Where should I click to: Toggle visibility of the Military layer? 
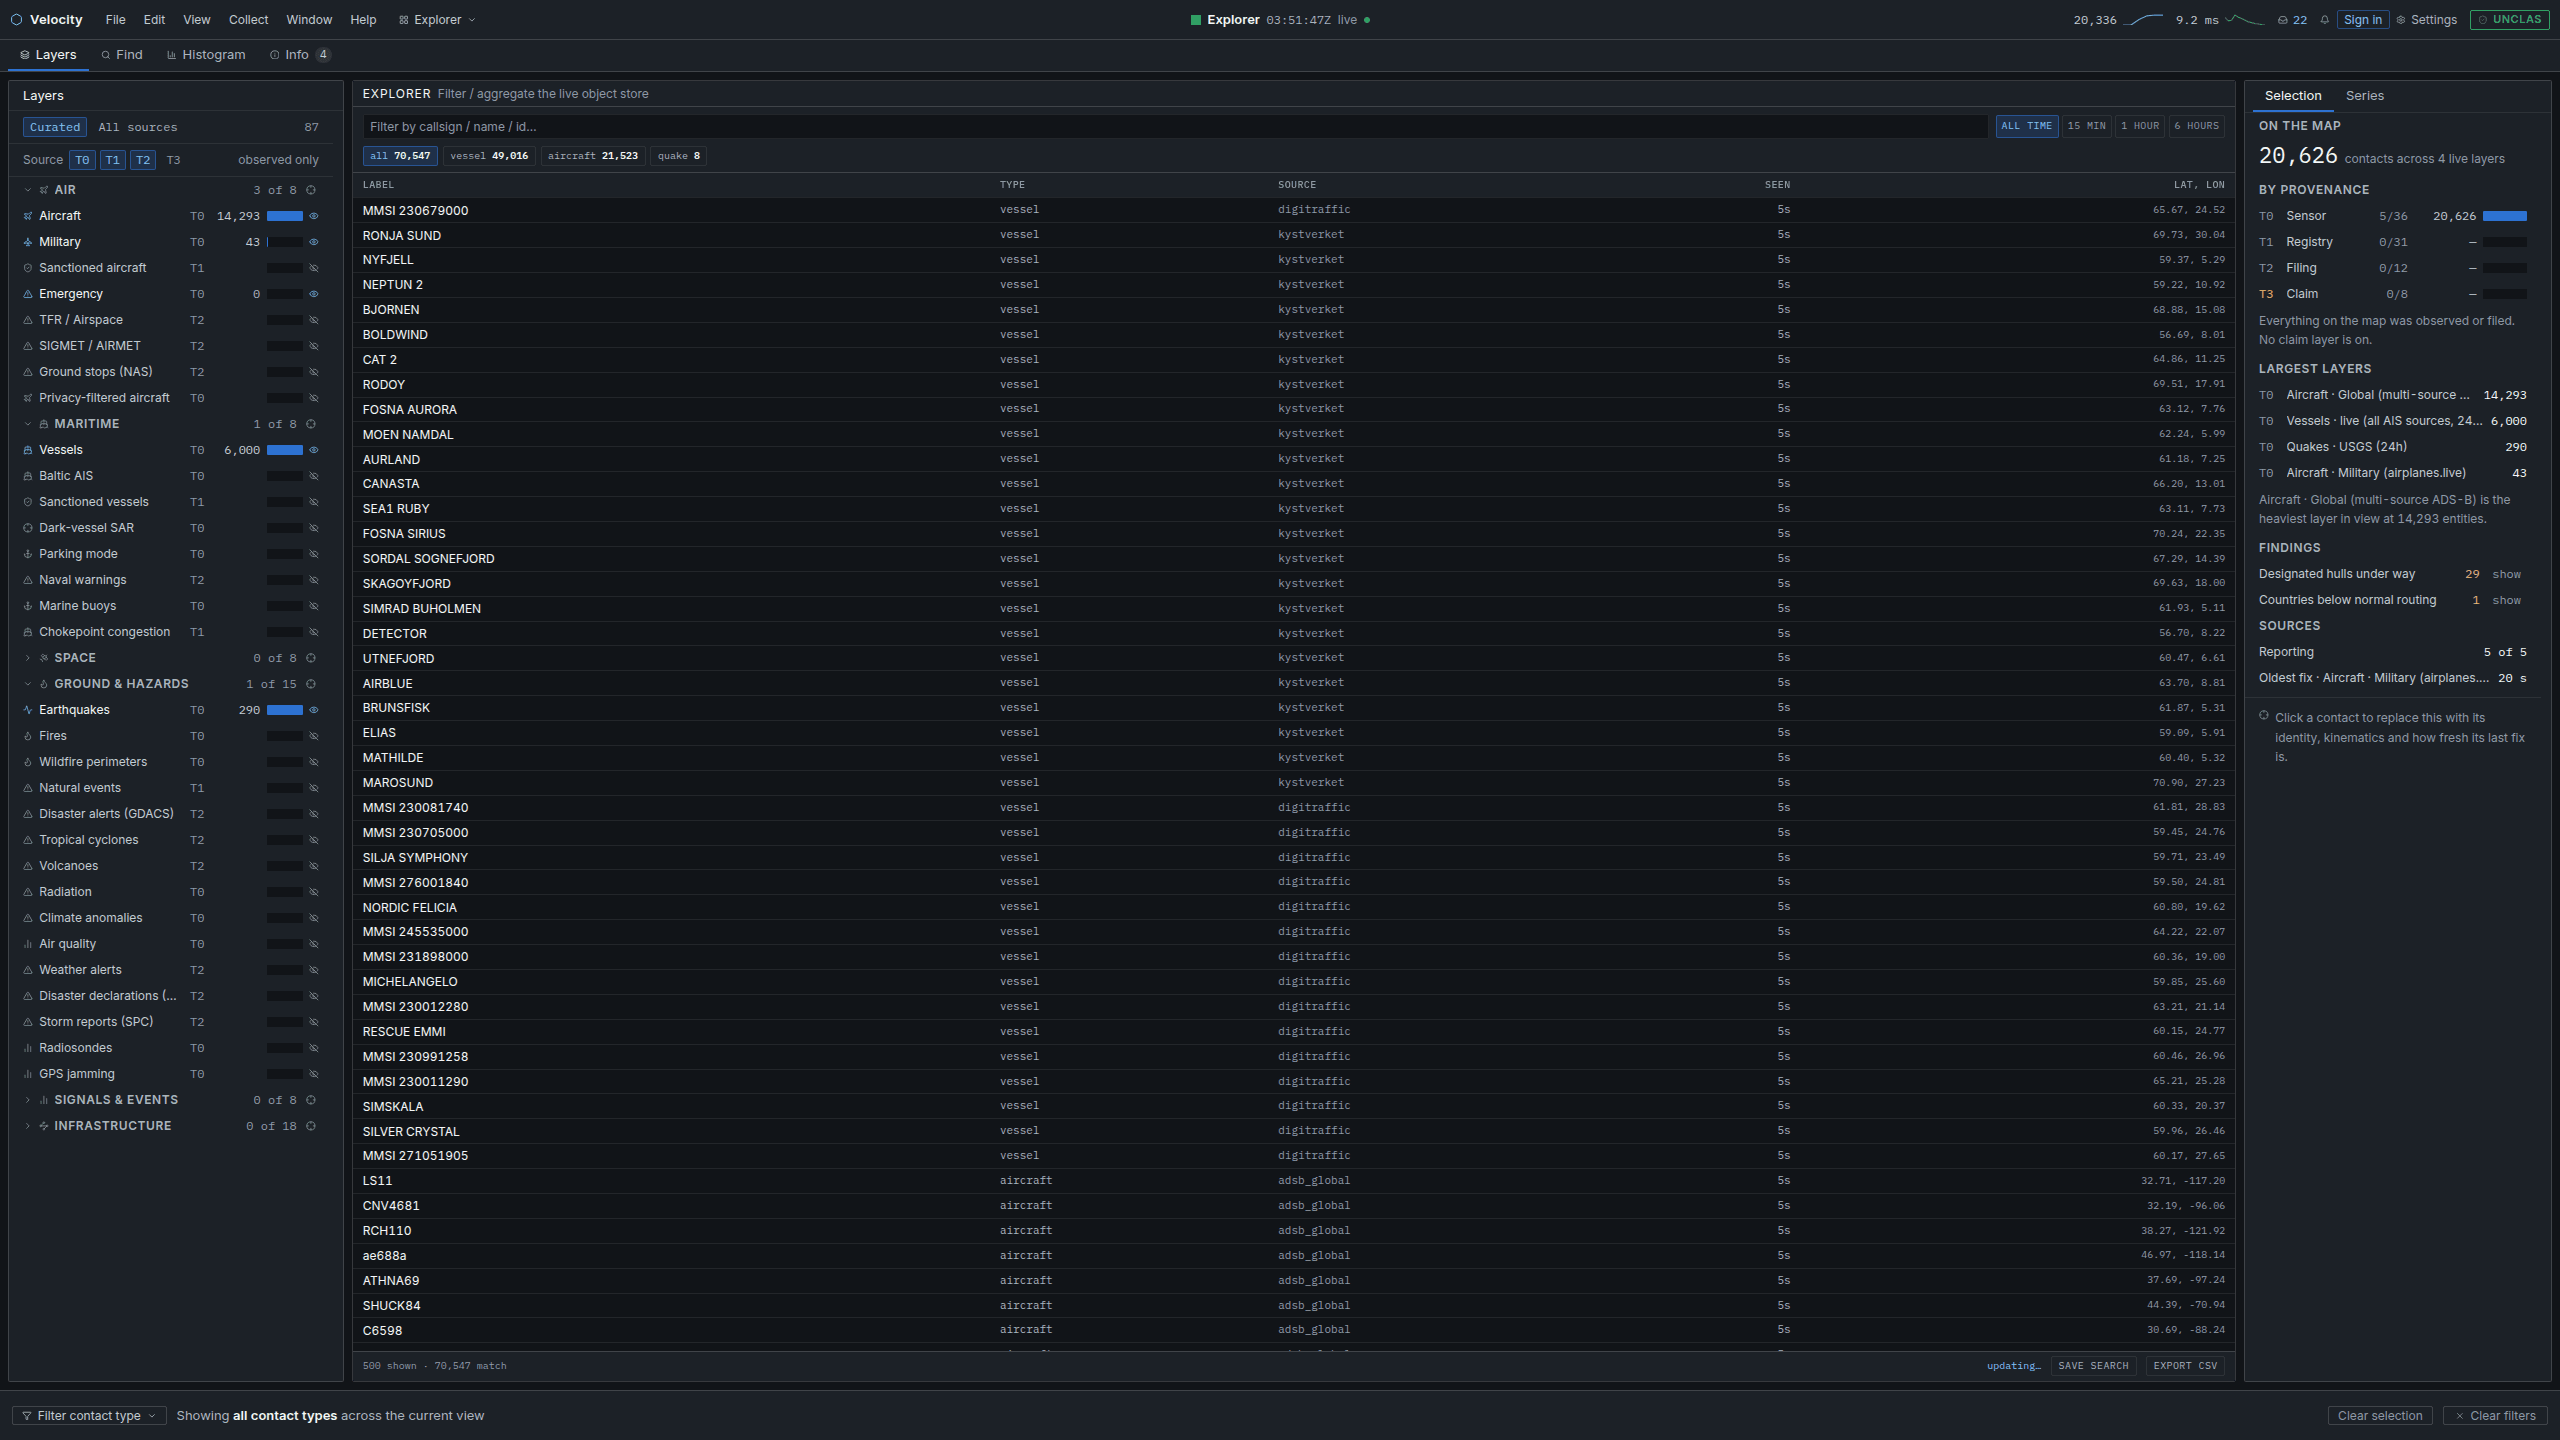pos(314,242)
